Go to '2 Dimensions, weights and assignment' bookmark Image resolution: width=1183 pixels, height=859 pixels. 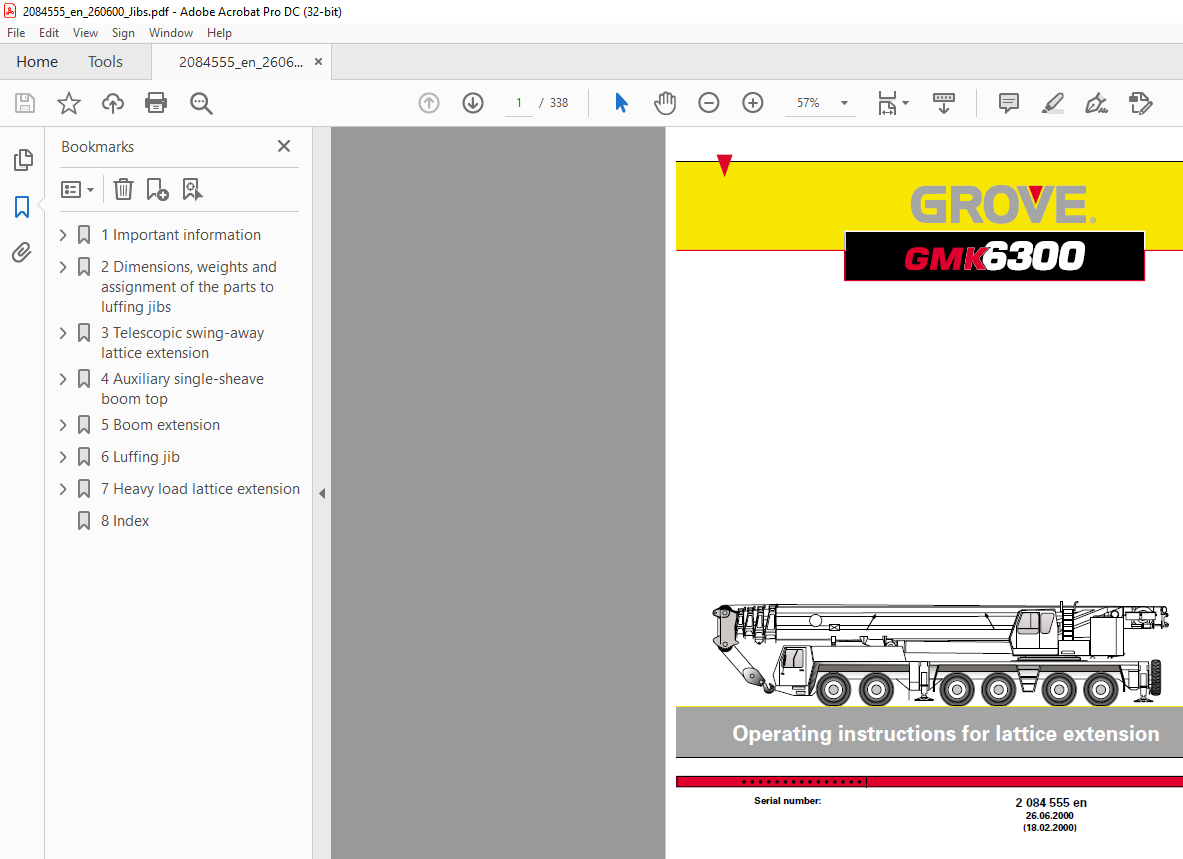(x=189, y=287)
